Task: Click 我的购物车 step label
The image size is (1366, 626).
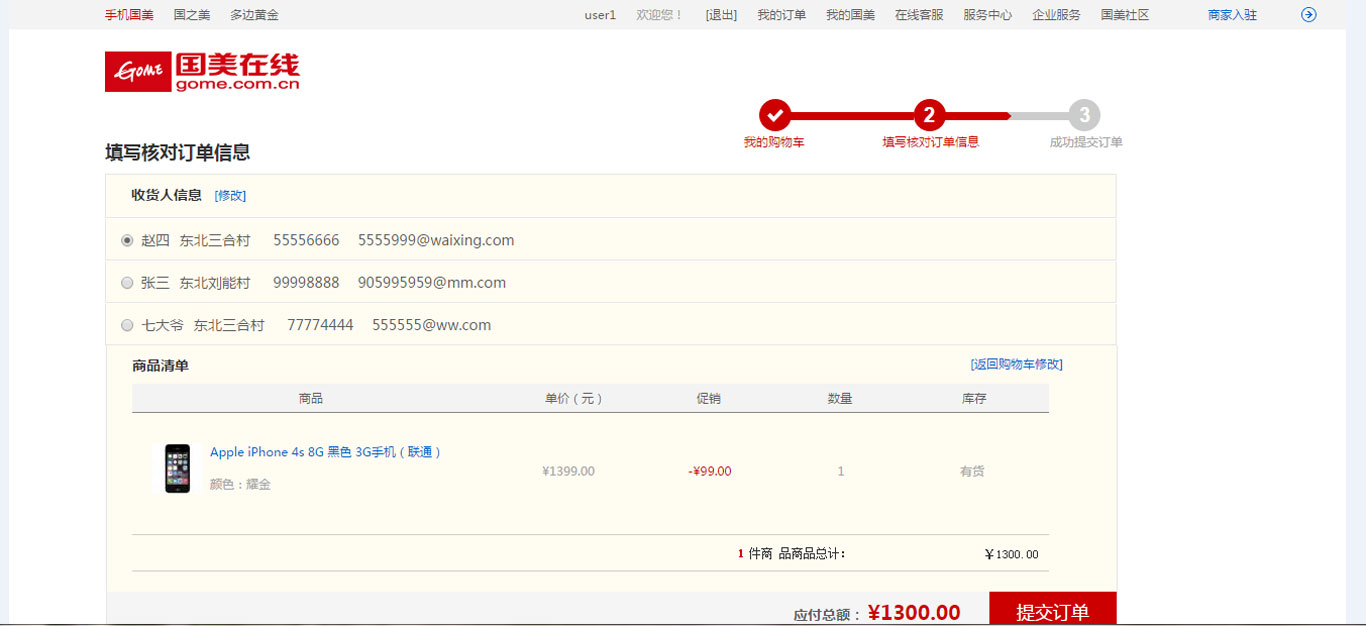Action: (774, 142)
